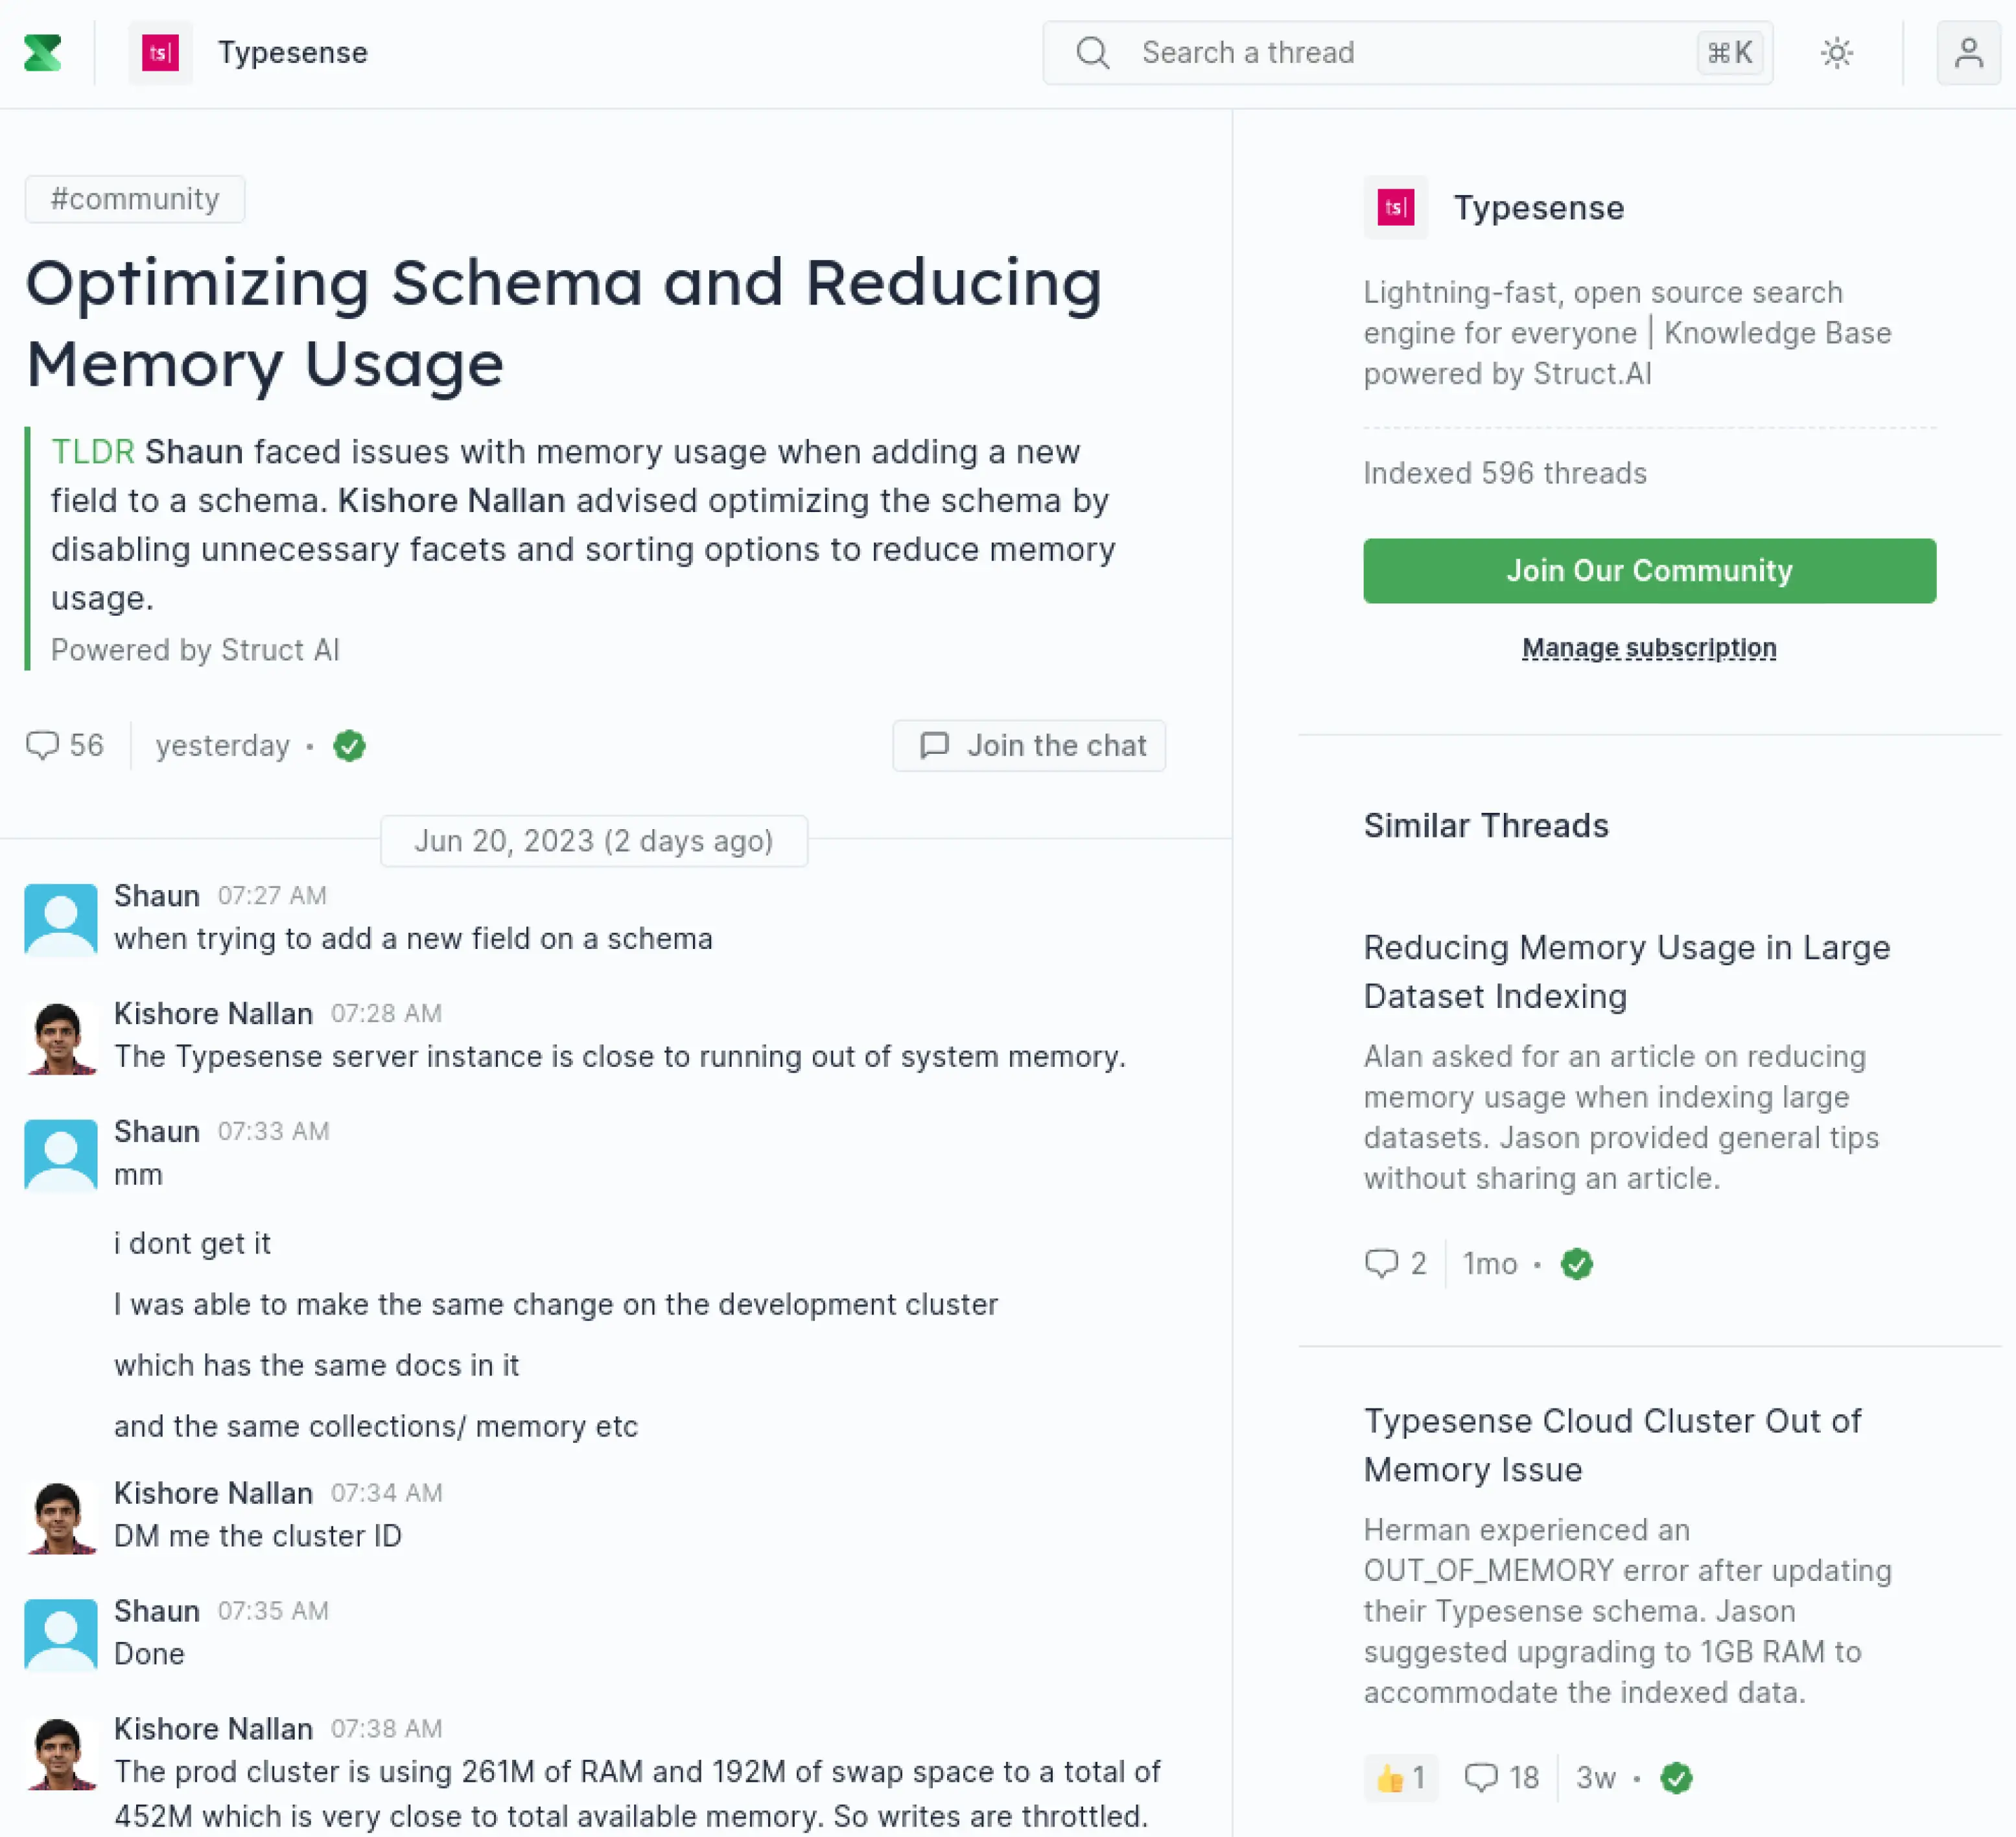This screenshot has width=2016, height=1837.
Task: Click the verified badge on Cloud Cluster thread
Action: point(1678,1778)
